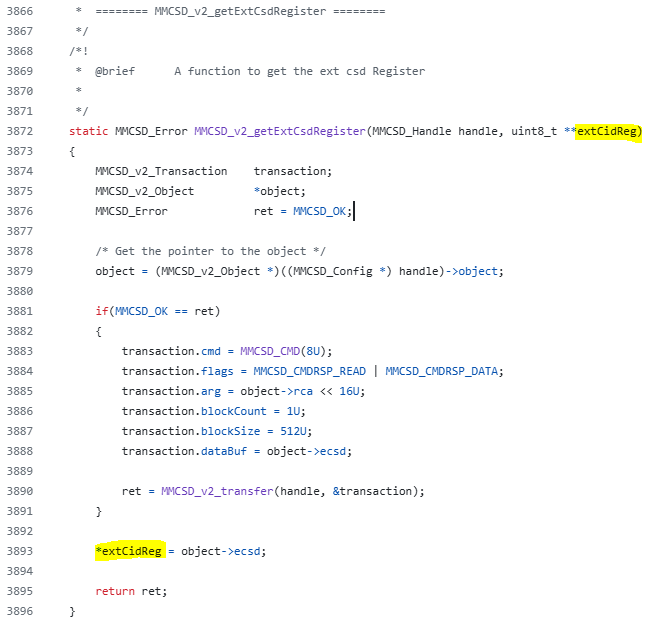Click MMCSD_CMDRSP_READ flag
This screenshot has height=620, width=650.
pos(310,371)
